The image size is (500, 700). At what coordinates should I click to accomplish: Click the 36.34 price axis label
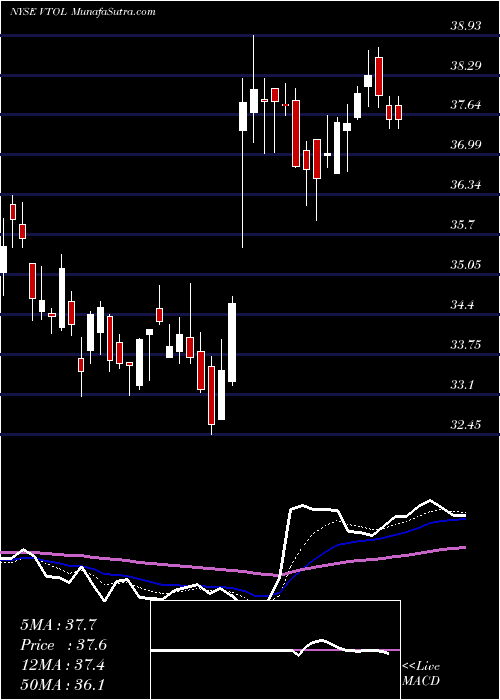tap(466, 185)
